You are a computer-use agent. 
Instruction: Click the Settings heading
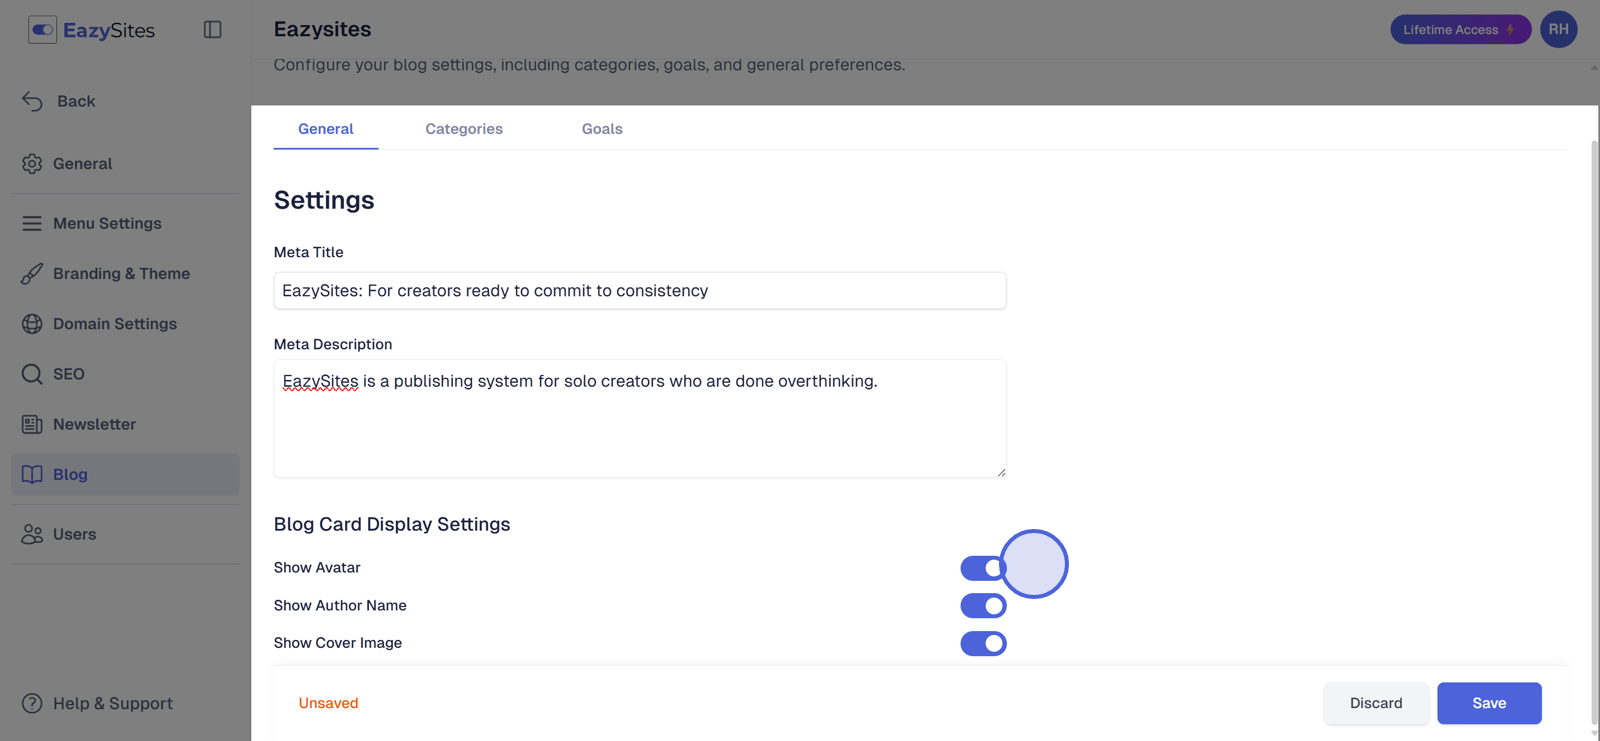point(324,200)
